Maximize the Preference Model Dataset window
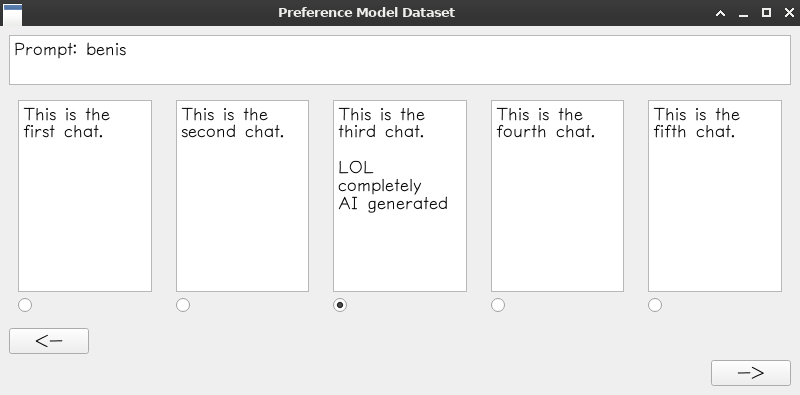800x395 pixels. pos(766,13)
